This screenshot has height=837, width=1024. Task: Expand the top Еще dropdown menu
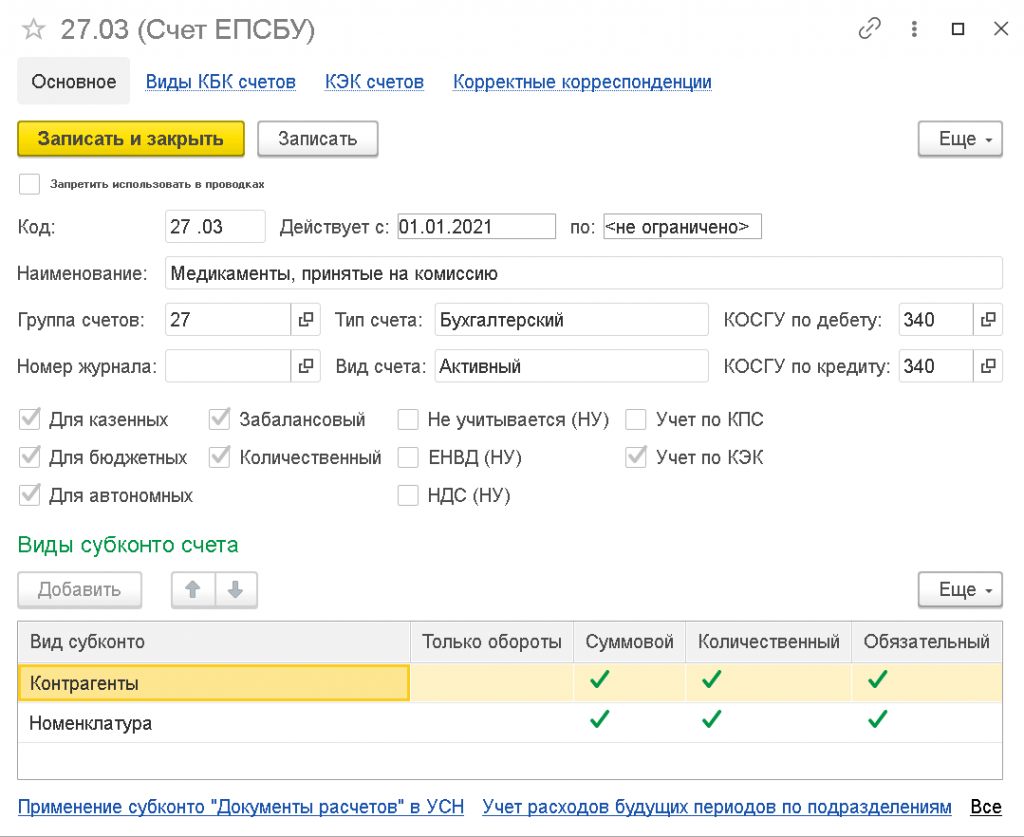(x=960, y=139)
